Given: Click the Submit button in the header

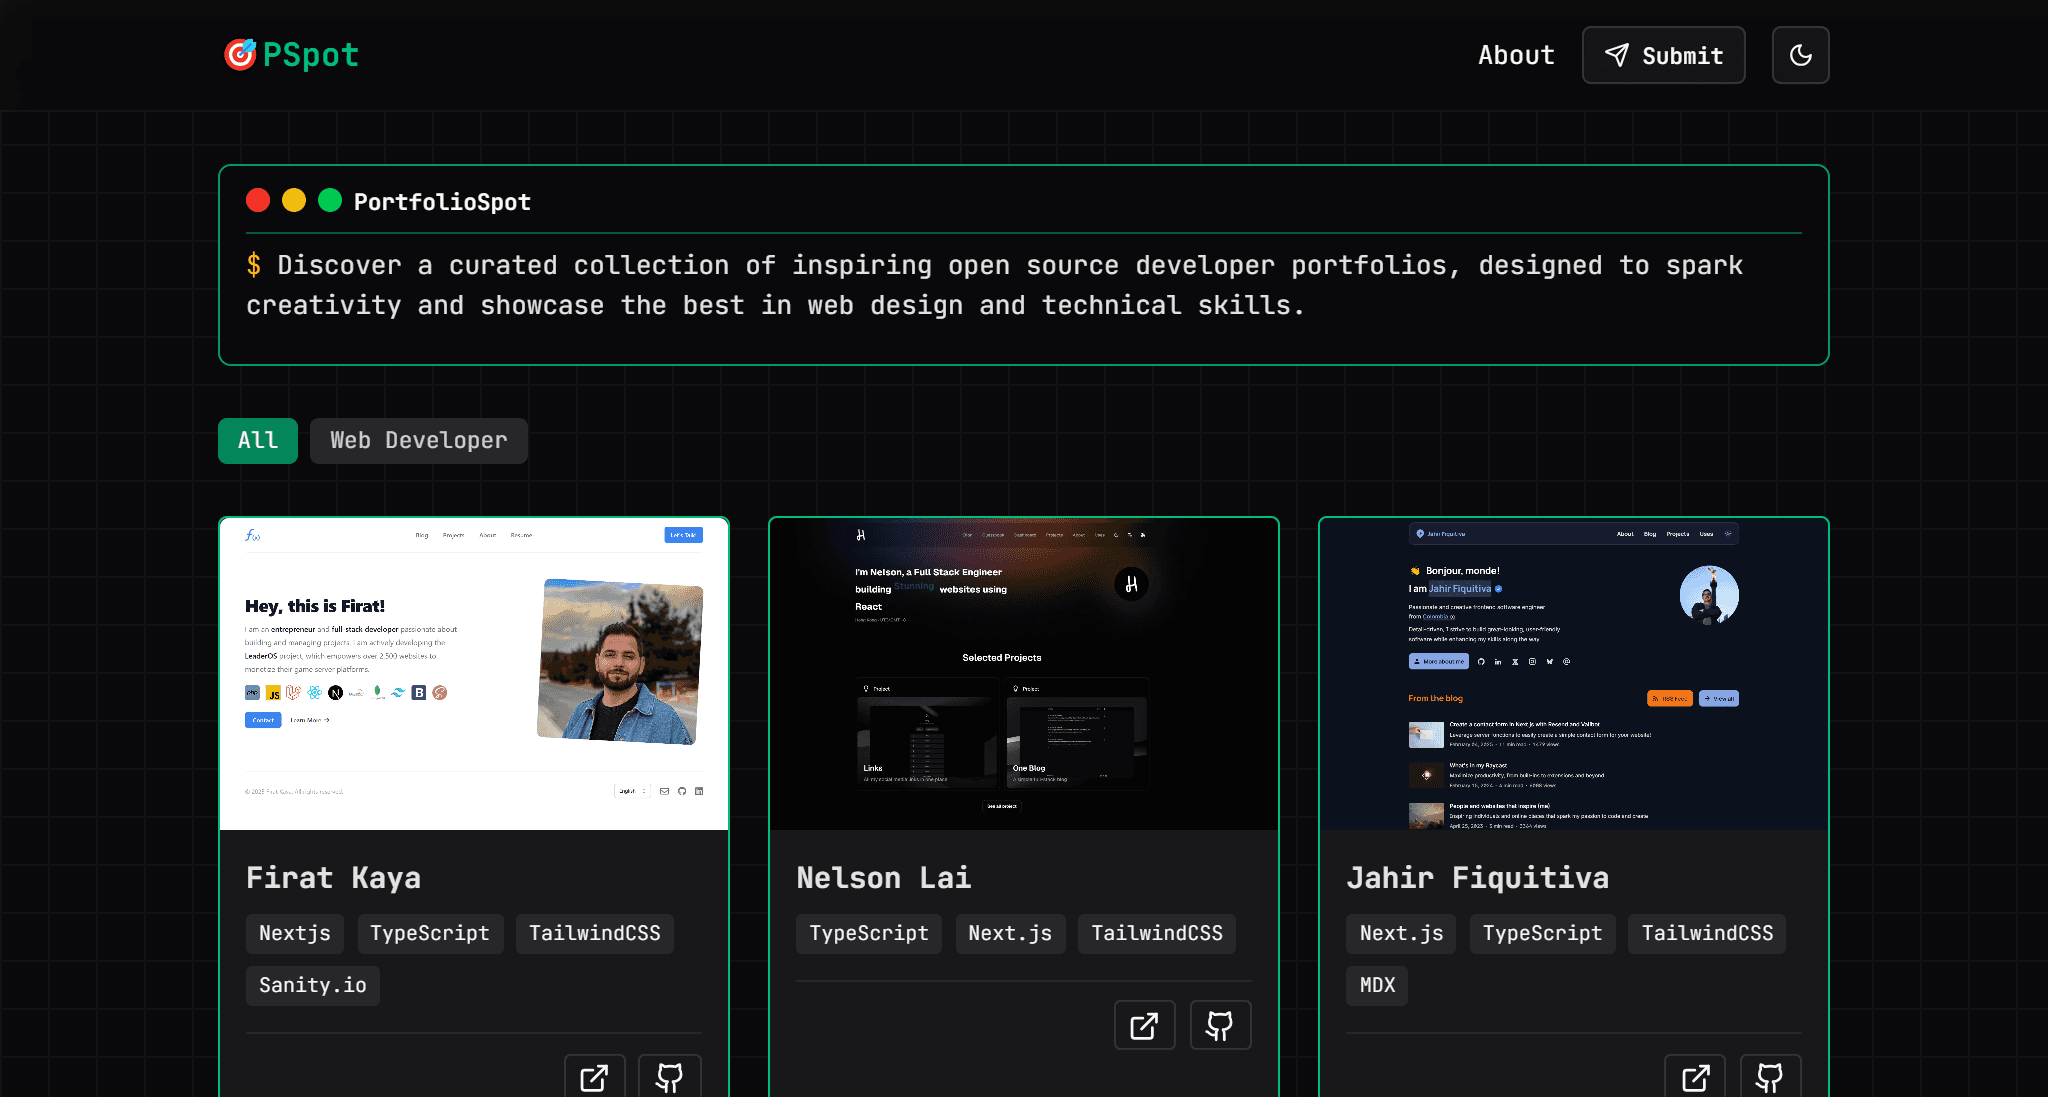Looking at the screenshot, I should 1663,55.
